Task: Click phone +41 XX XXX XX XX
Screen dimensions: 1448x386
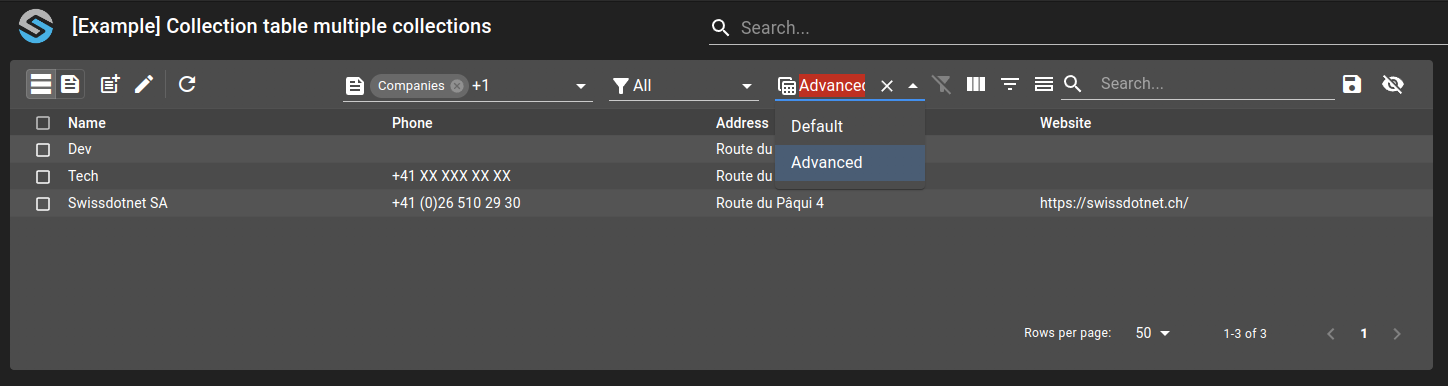Action: pos(451,176)
